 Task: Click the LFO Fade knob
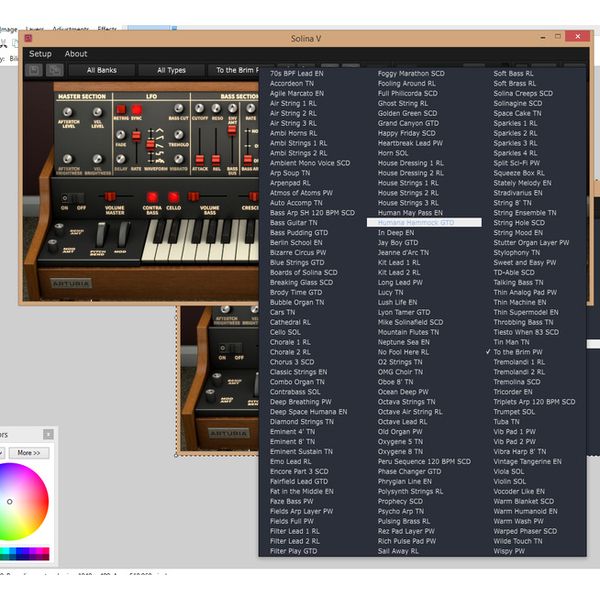[x=121, y=134]
